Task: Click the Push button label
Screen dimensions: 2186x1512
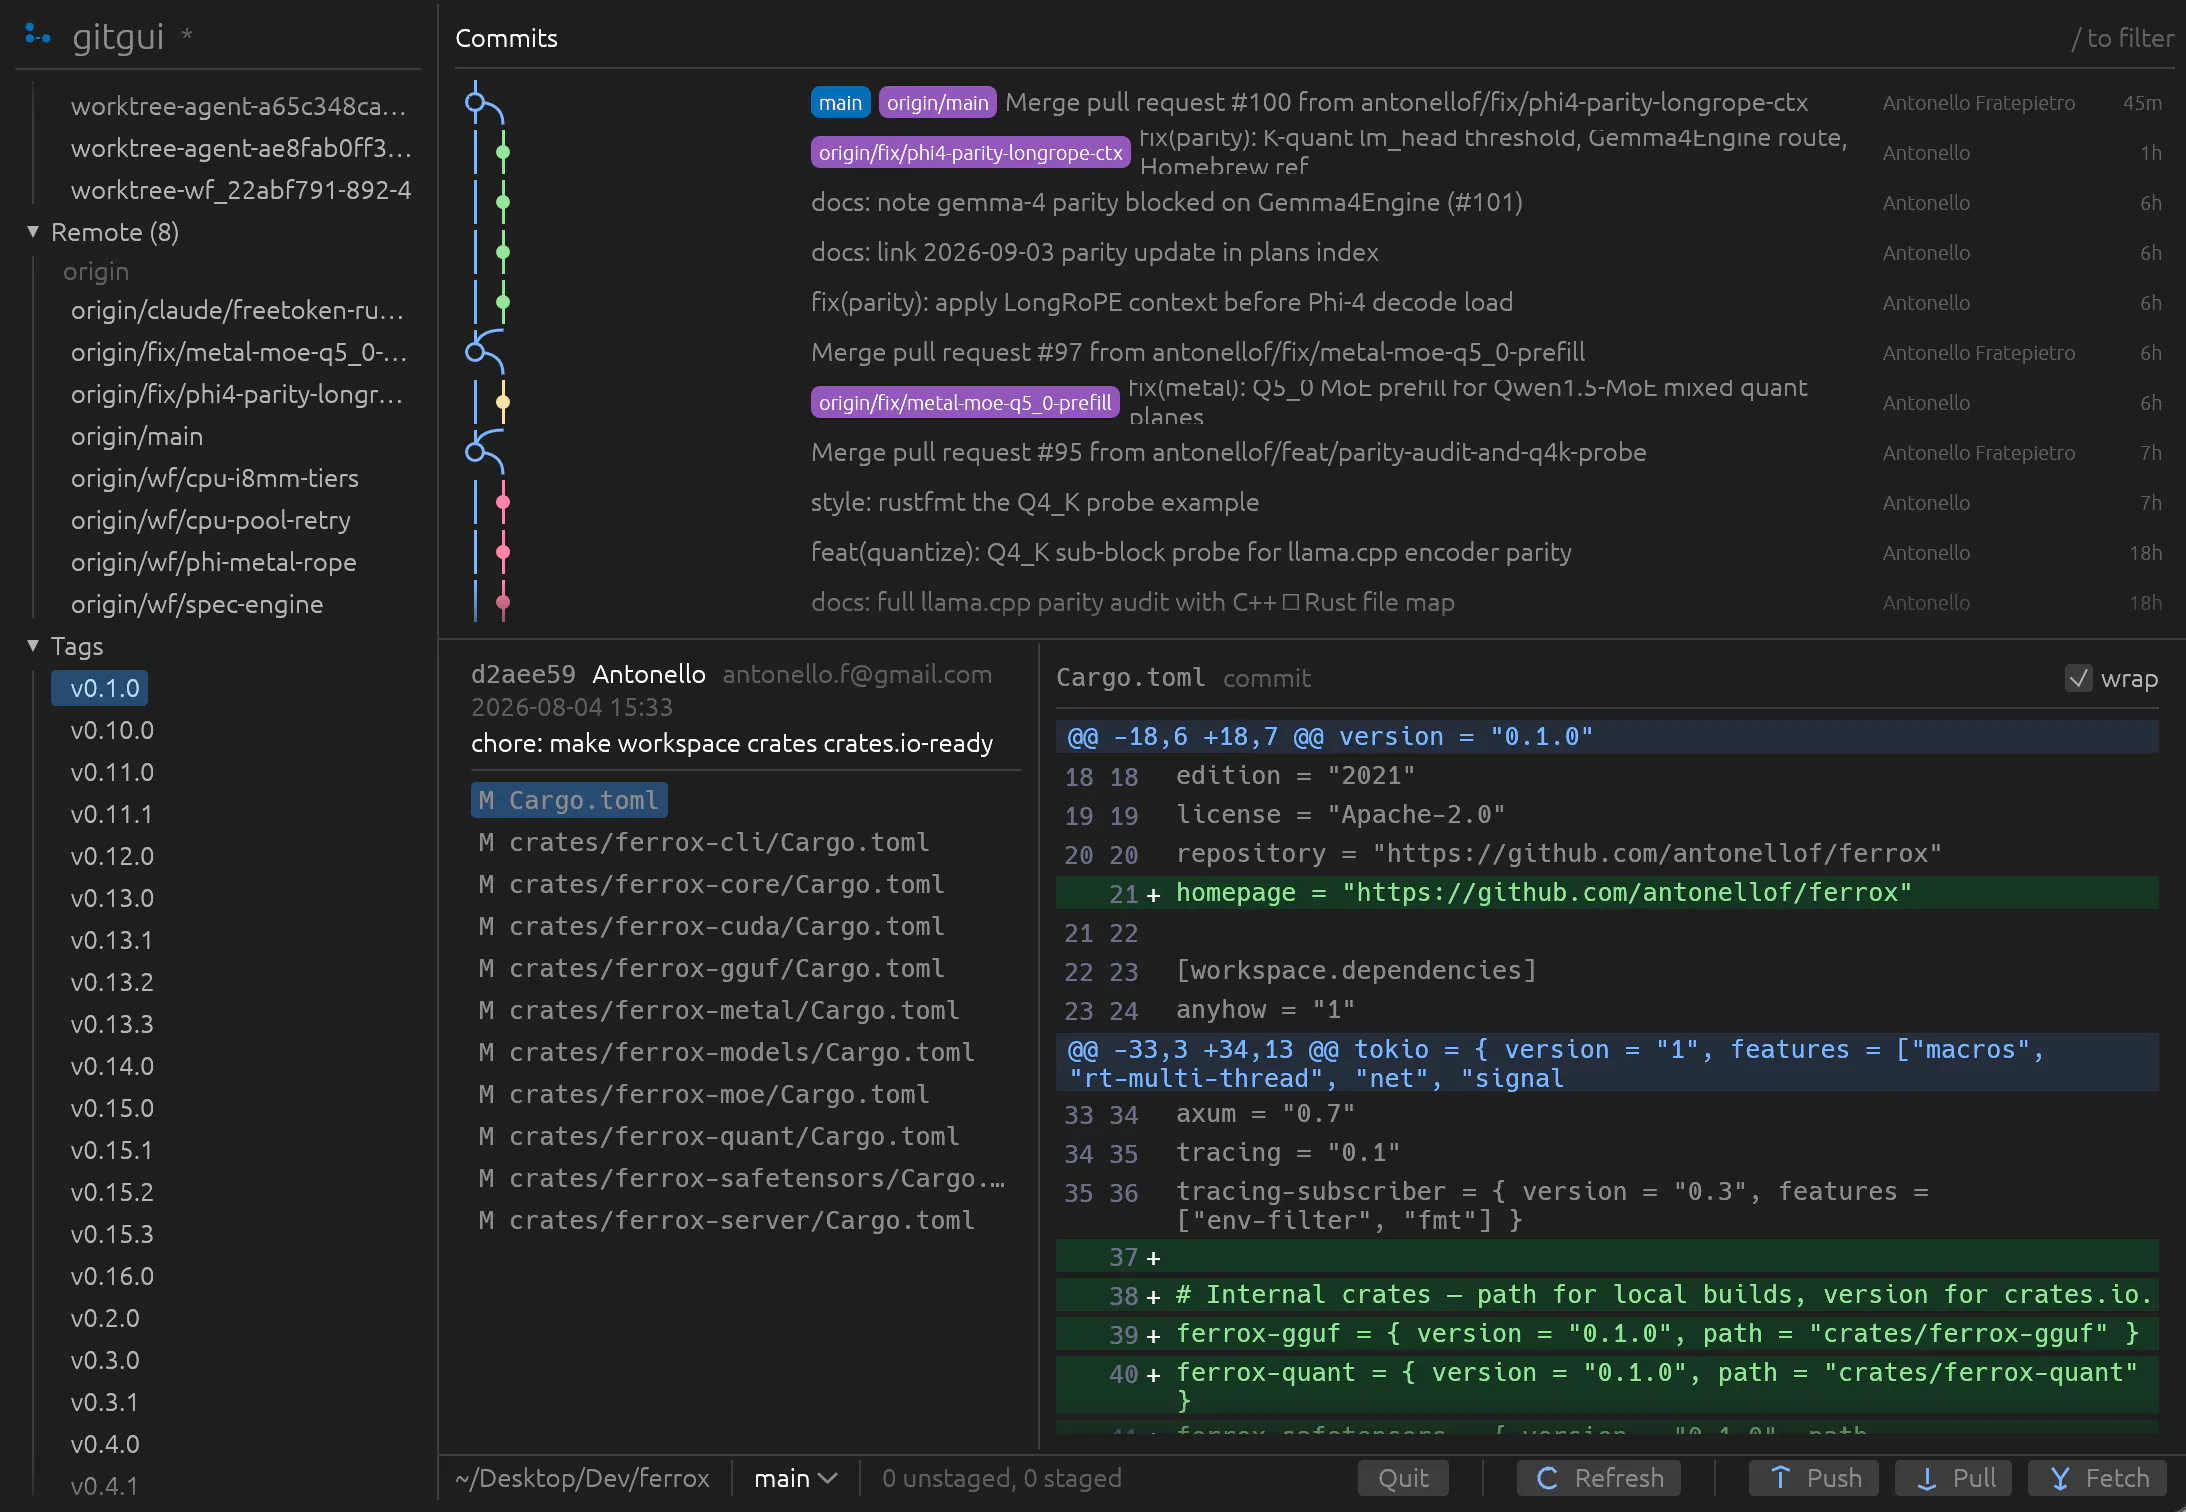Action: pos(1834,1478)
